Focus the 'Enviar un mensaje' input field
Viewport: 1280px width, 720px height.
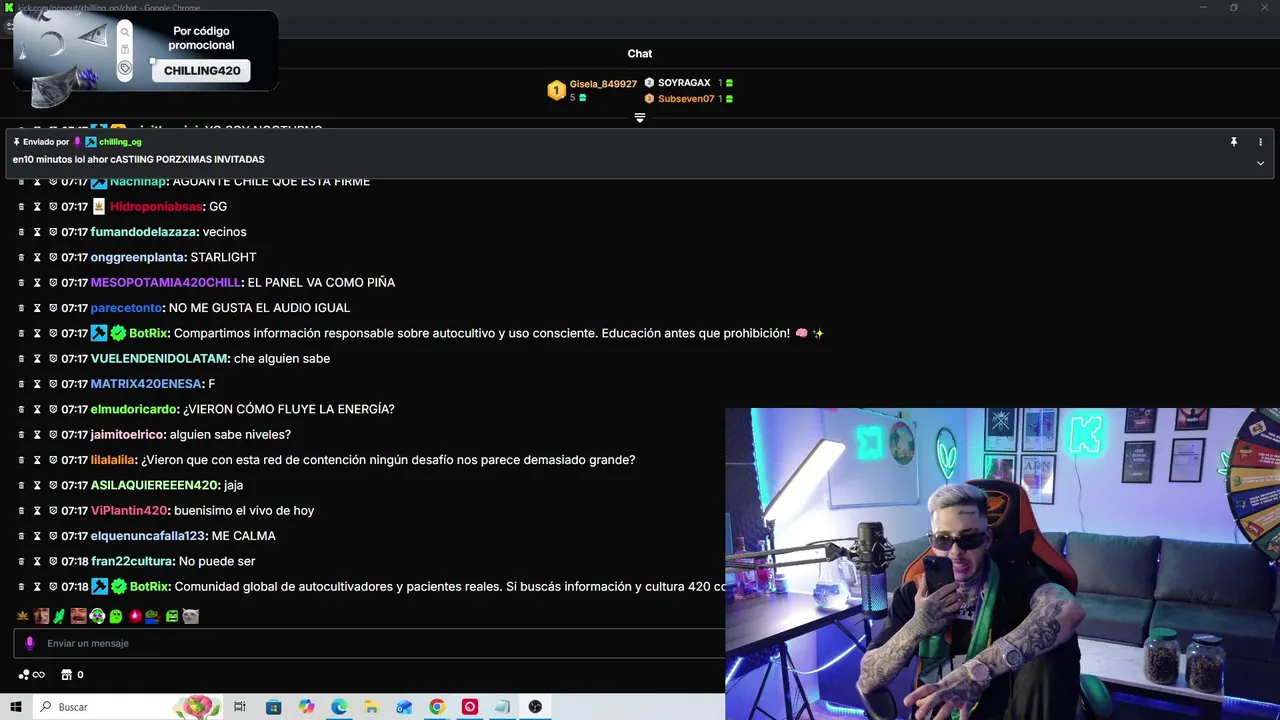coord(370,644)
